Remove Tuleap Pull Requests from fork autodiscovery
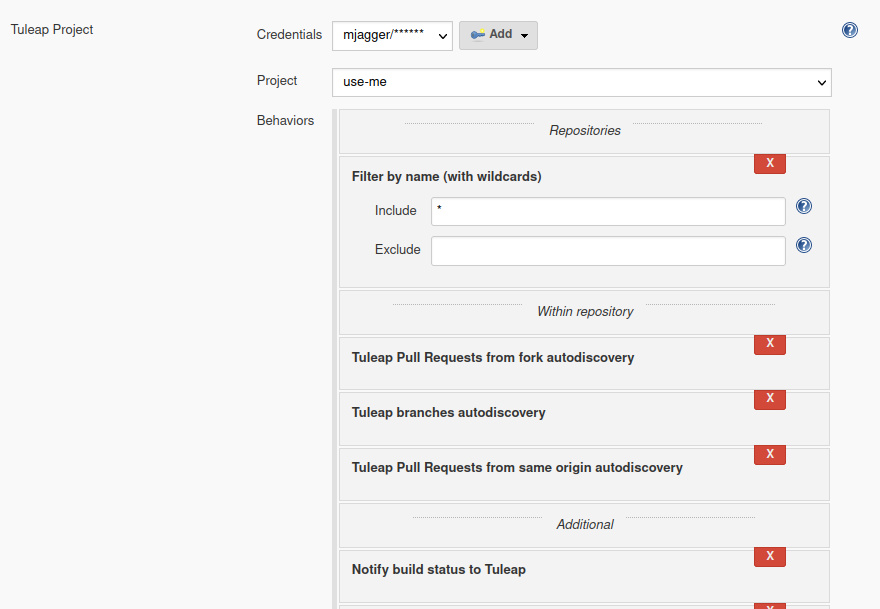The width and height of the screenshot is (880, 609). [x=769, y=344]
